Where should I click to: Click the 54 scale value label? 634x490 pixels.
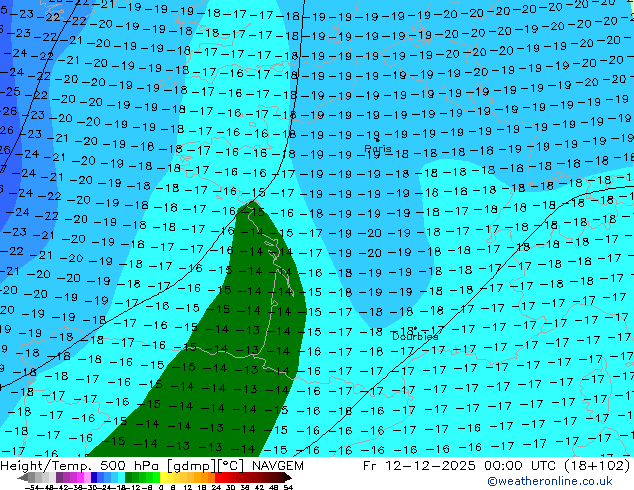point(287,487)
